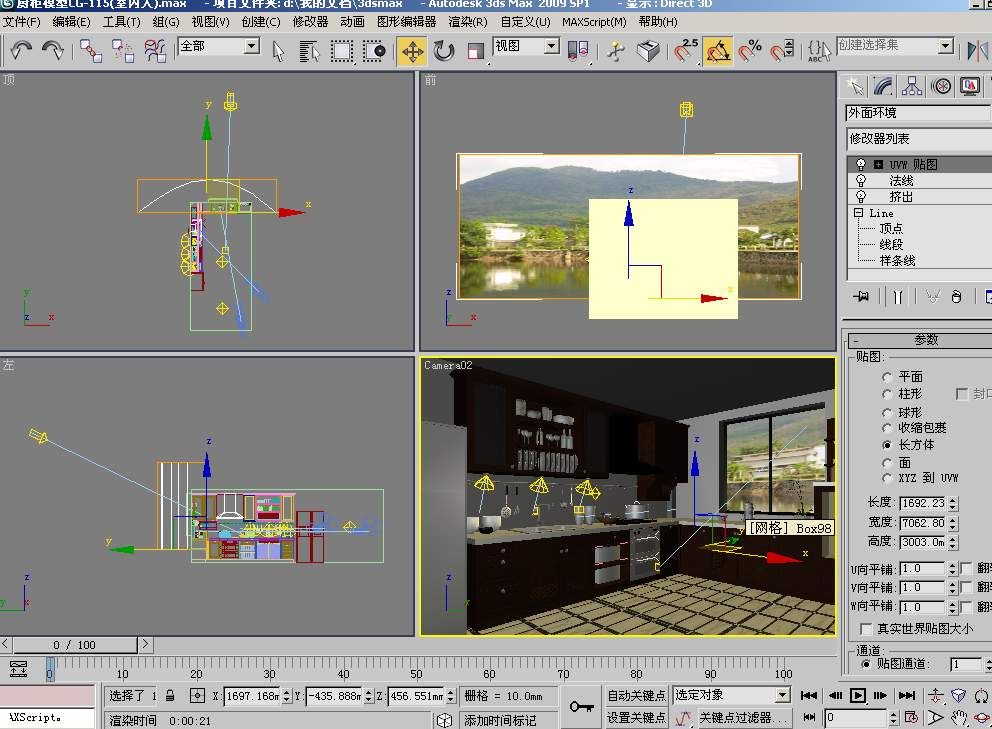Collapse the Line tree node

tap(859, 213)
